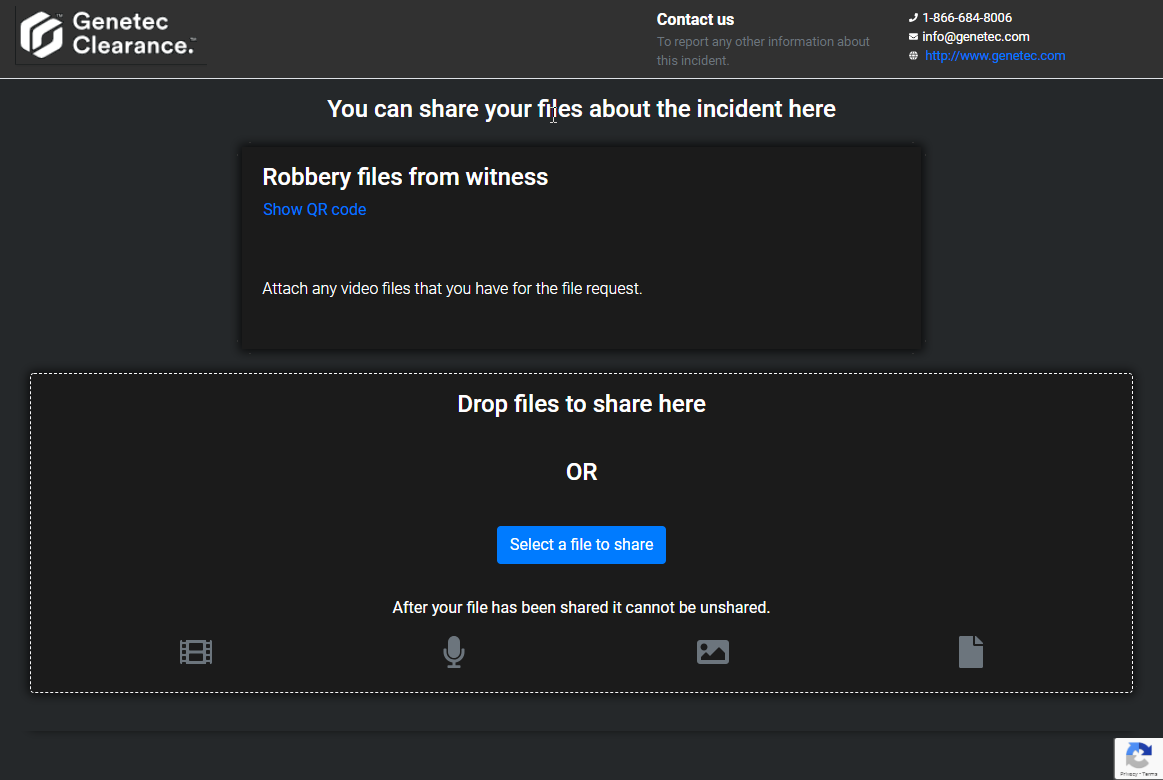Click the phone number 1-866-684-8006
Screen dimensions: 1163x780
966,18
